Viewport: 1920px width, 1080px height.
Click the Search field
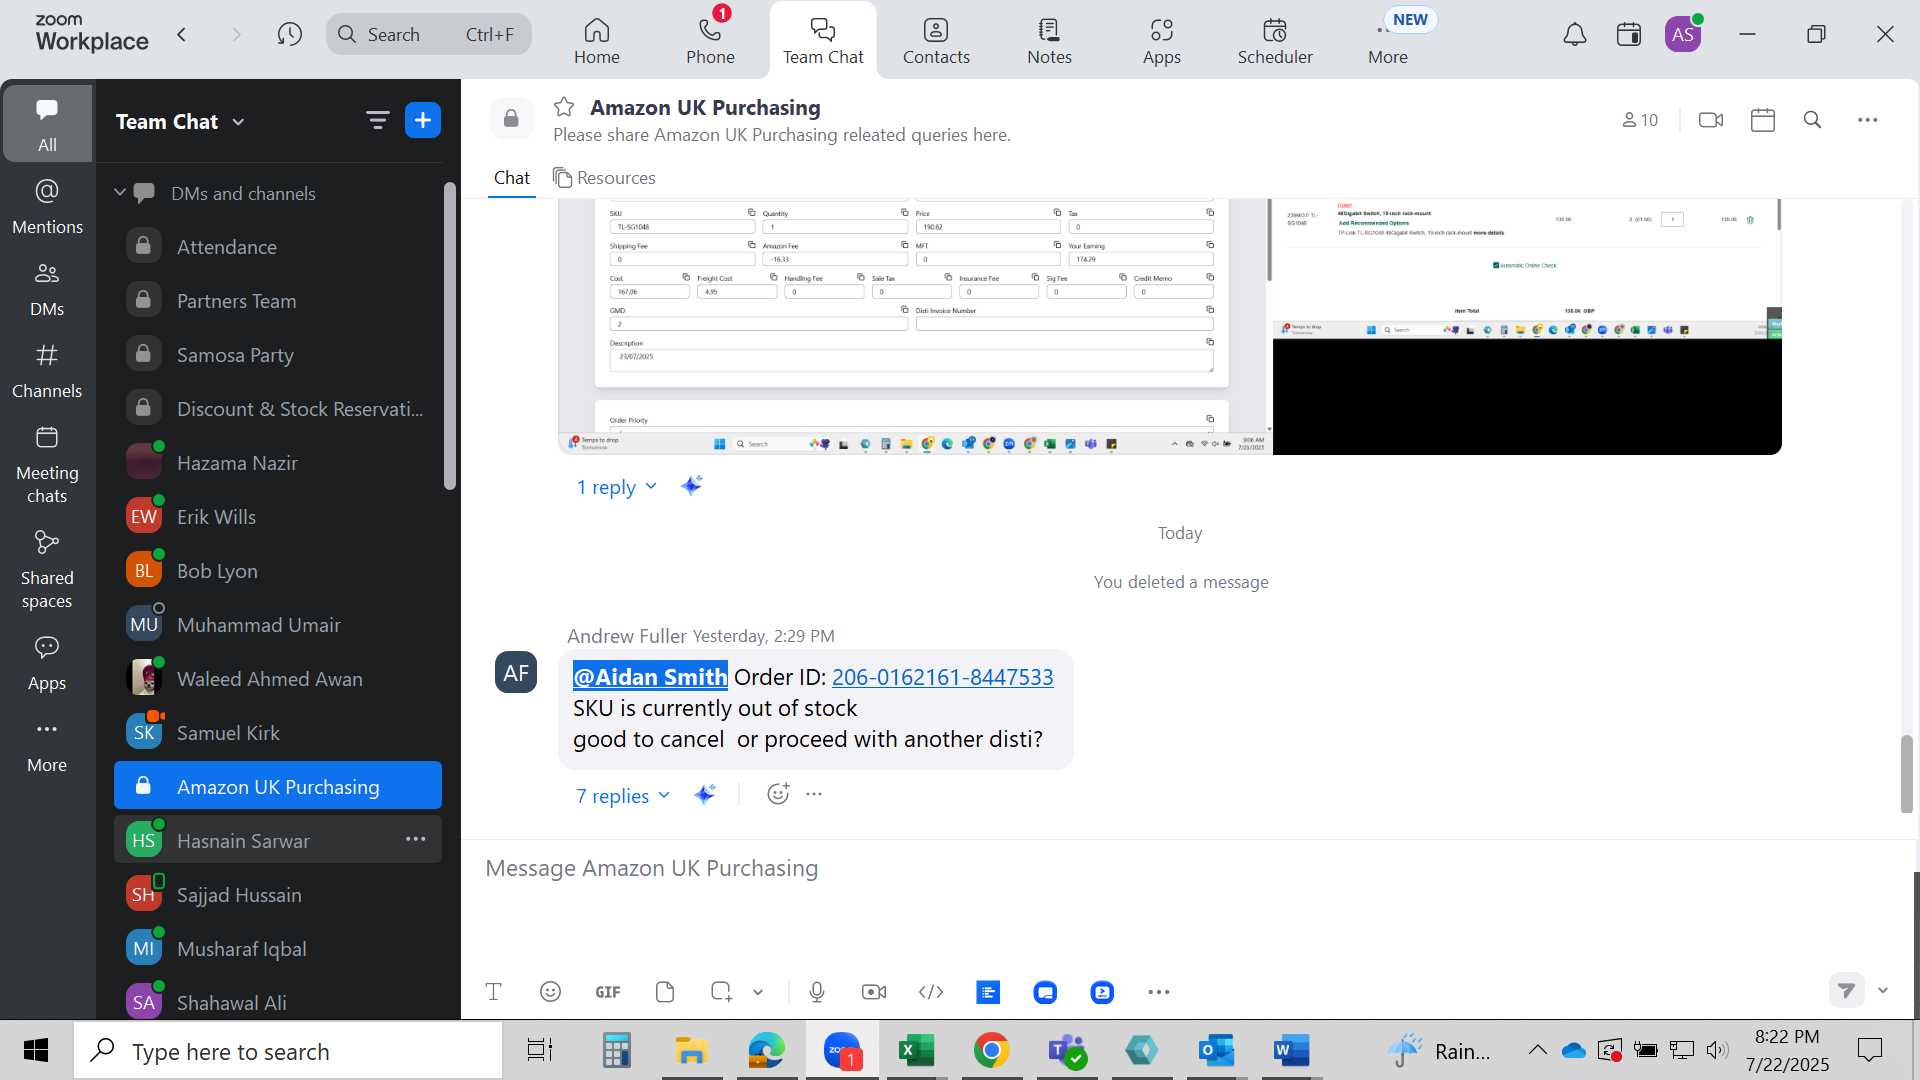point(428,35)
